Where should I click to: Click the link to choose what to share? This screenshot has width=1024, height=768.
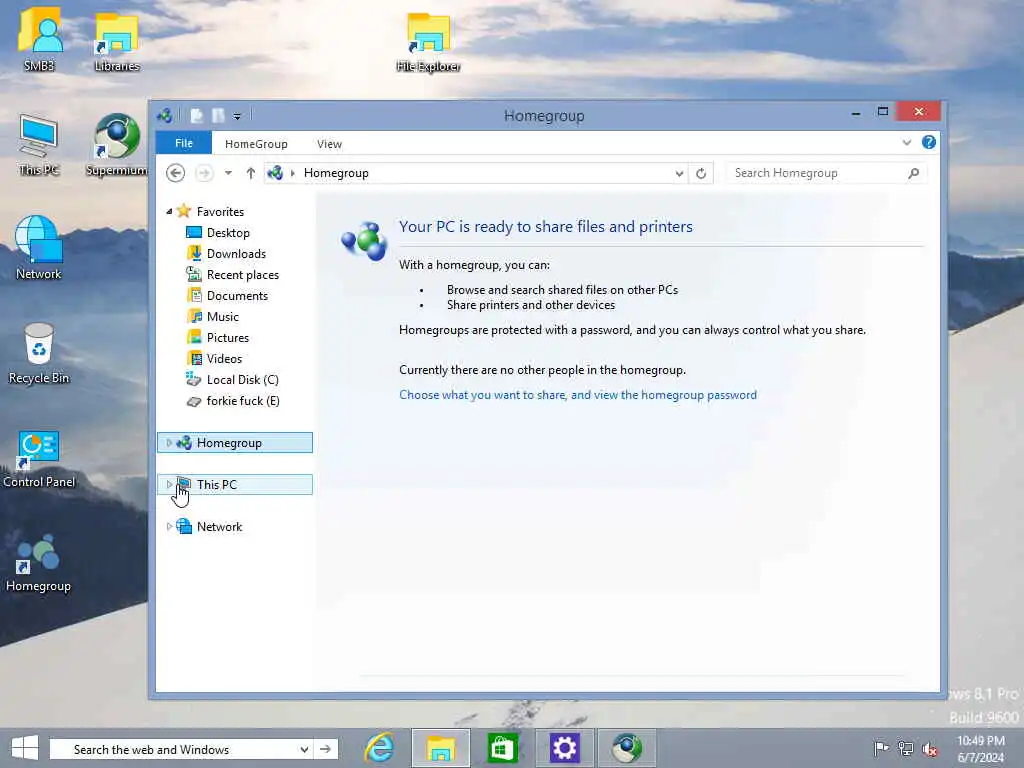[x=578, y=394]
